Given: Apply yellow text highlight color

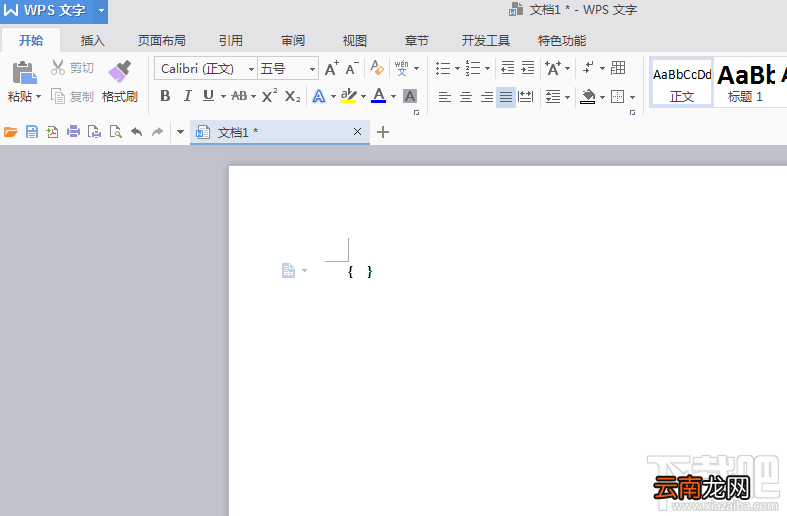Looking at the screenshot, I should click(348, 96).
